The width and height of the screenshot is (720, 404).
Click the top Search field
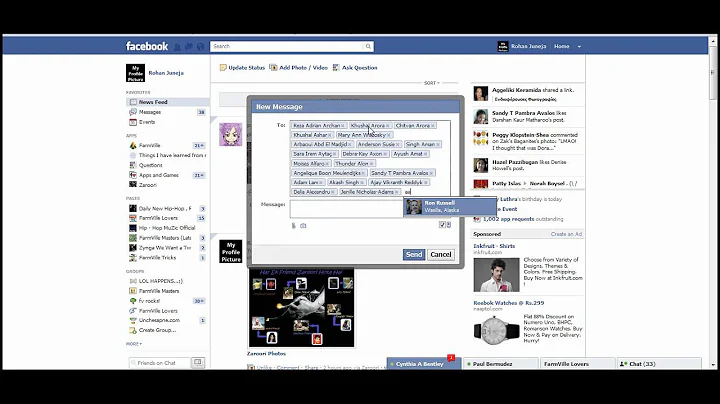tap(287, 46)
